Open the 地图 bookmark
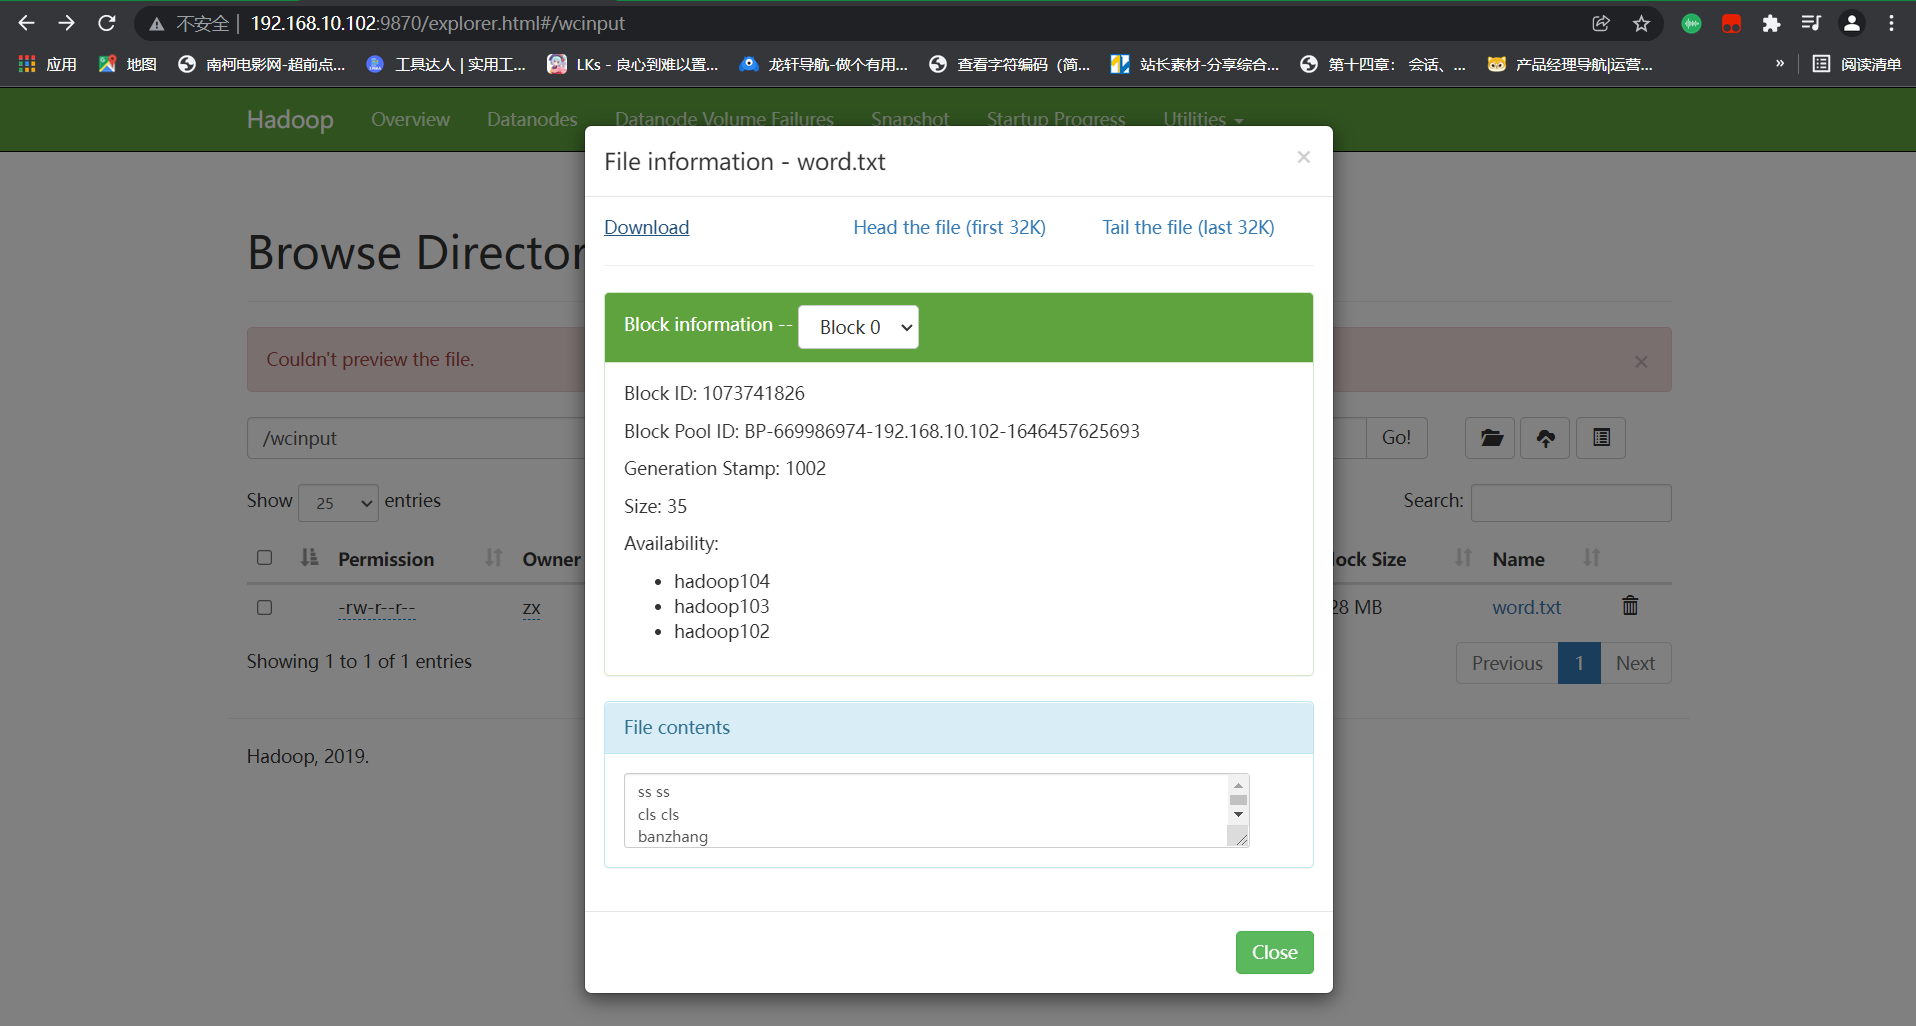The height and width of the screenshot is (1026, 1916). (x=127, y=64)
